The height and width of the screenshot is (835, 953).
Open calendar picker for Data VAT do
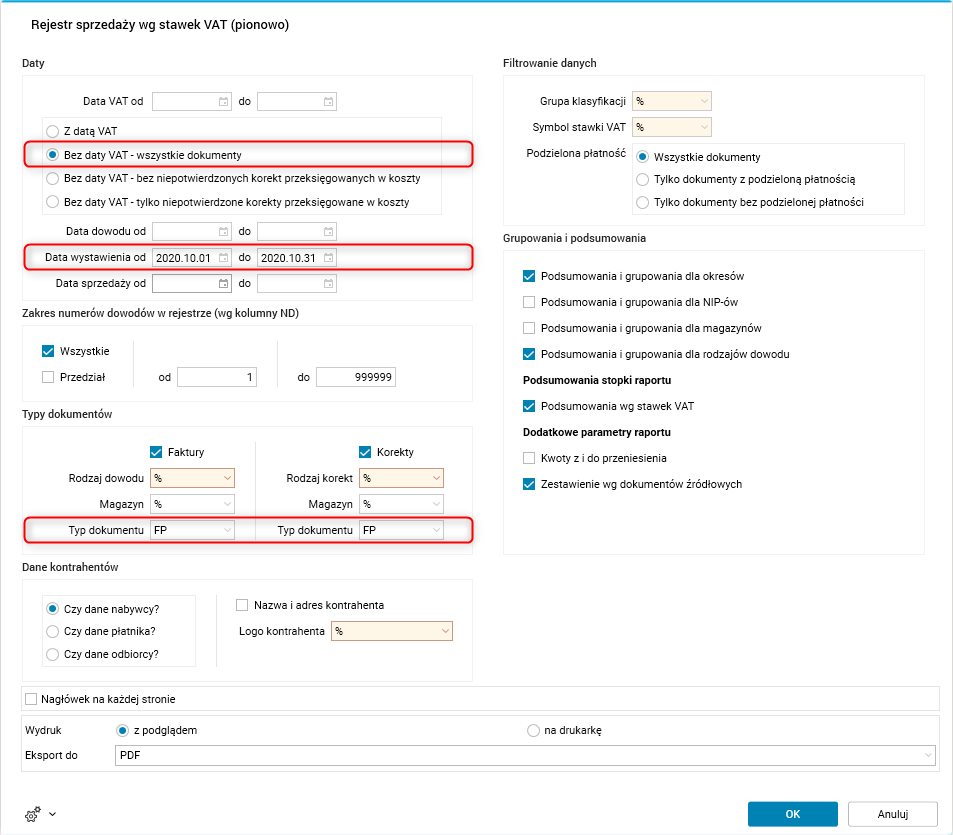click(328, 101)
